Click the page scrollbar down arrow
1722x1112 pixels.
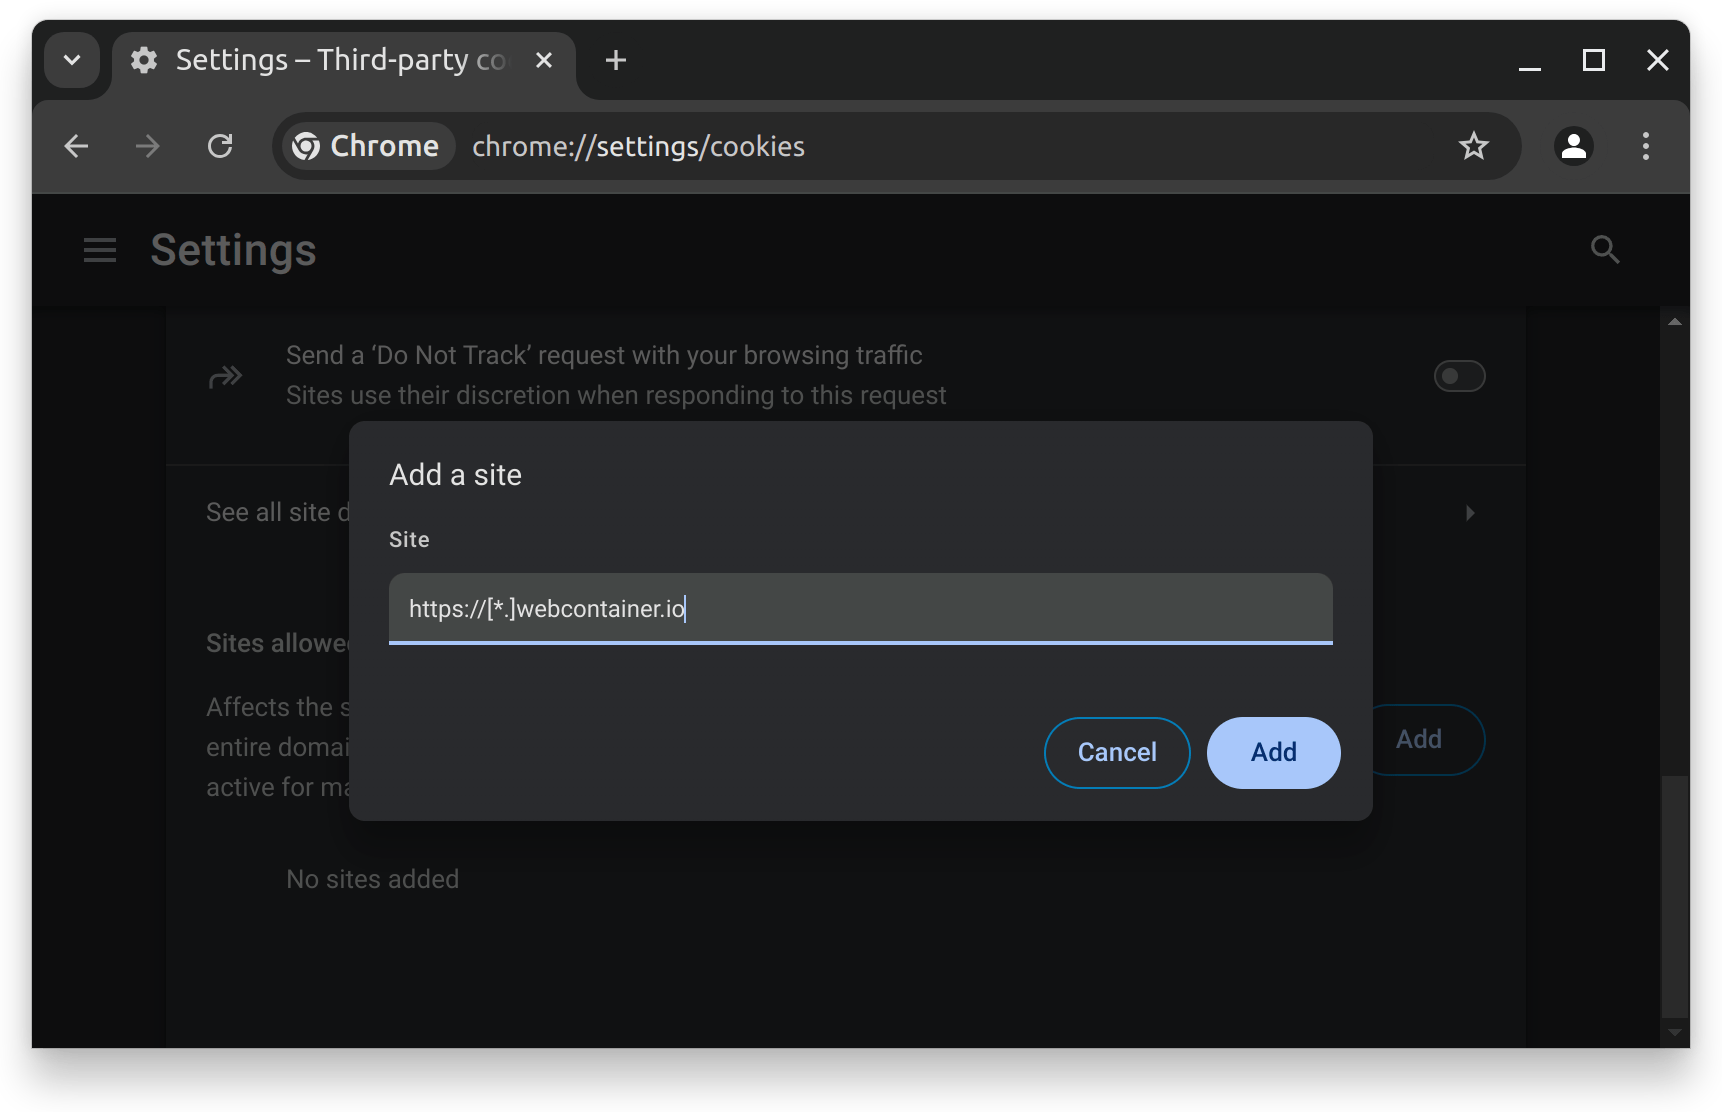(x=1674, y=1032)
